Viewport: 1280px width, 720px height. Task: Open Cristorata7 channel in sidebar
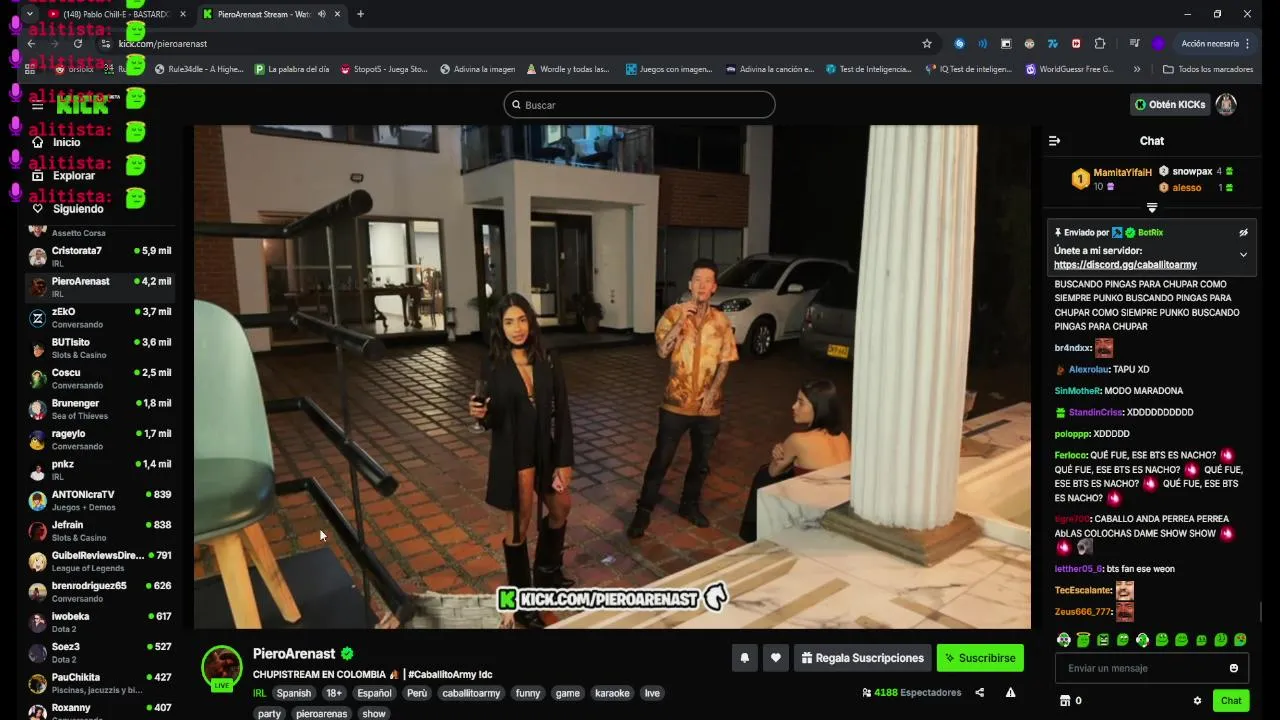[100, 256]
